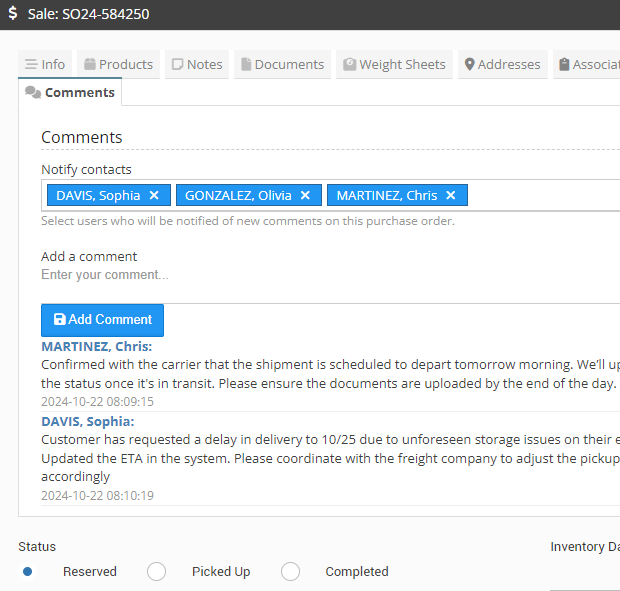Click the timestamp 2024-10-22 08:10:19
The image size is (620, 591).
coord(97,496)
